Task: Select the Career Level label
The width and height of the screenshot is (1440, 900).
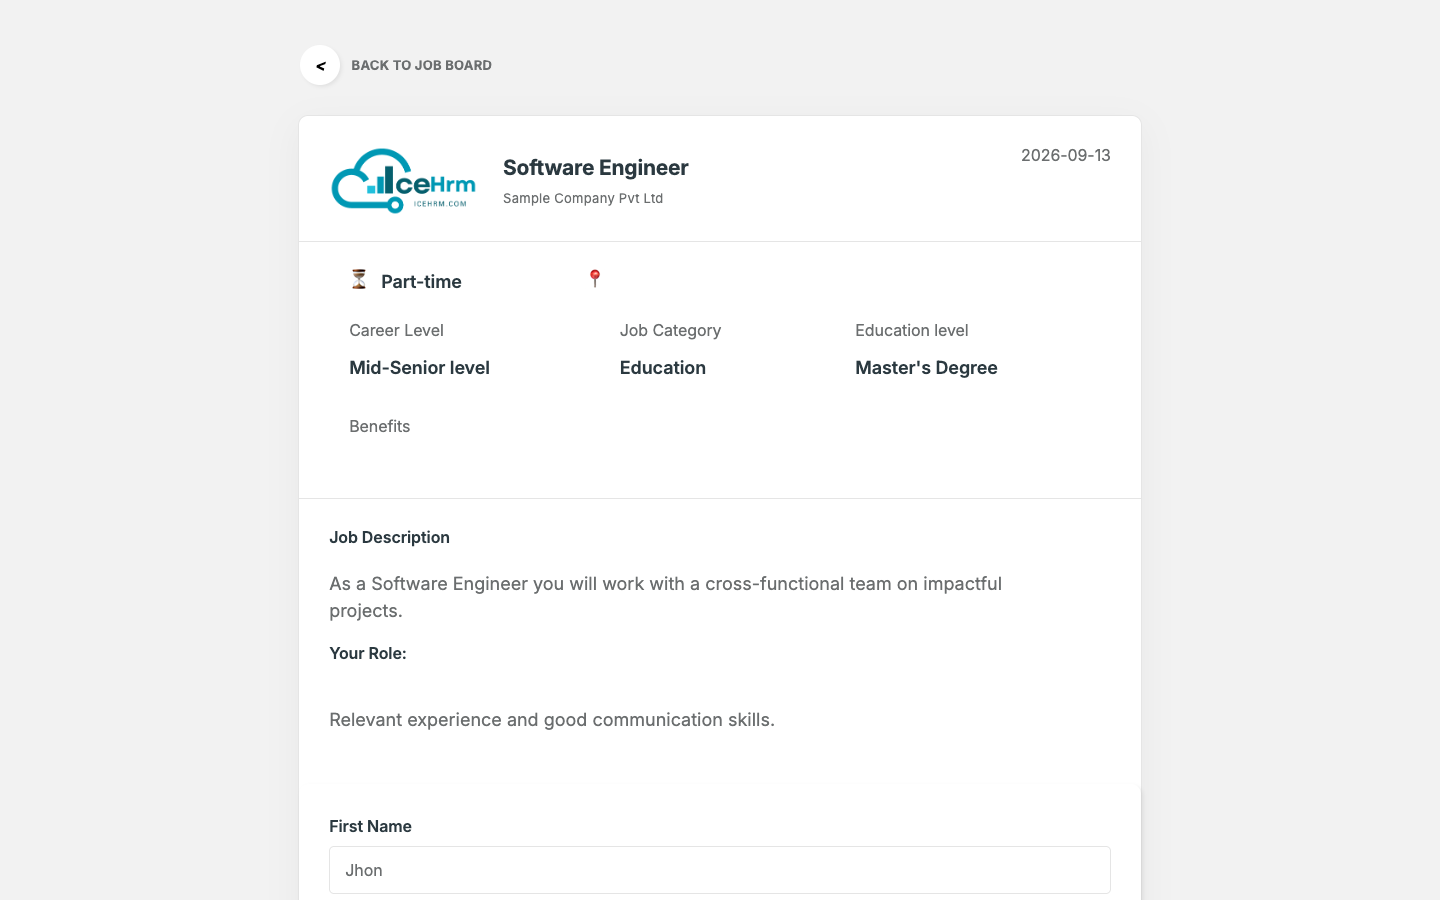Action: pyautogui.click(x=396, y=330)
